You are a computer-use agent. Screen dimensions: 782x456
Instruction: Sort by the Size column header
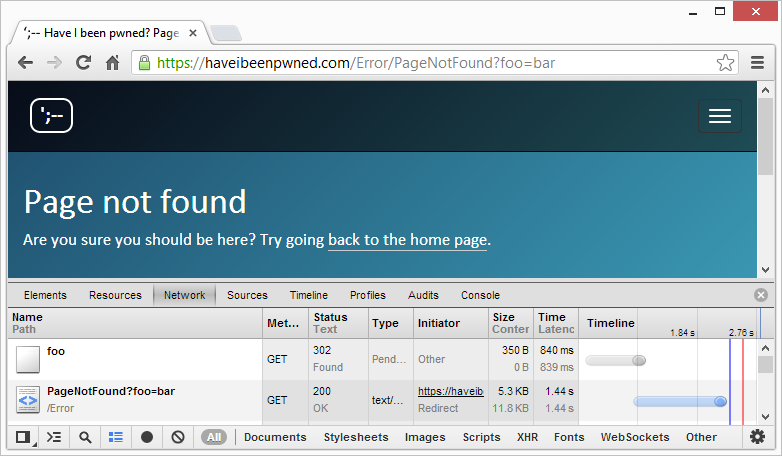click(x=511, y=323)
